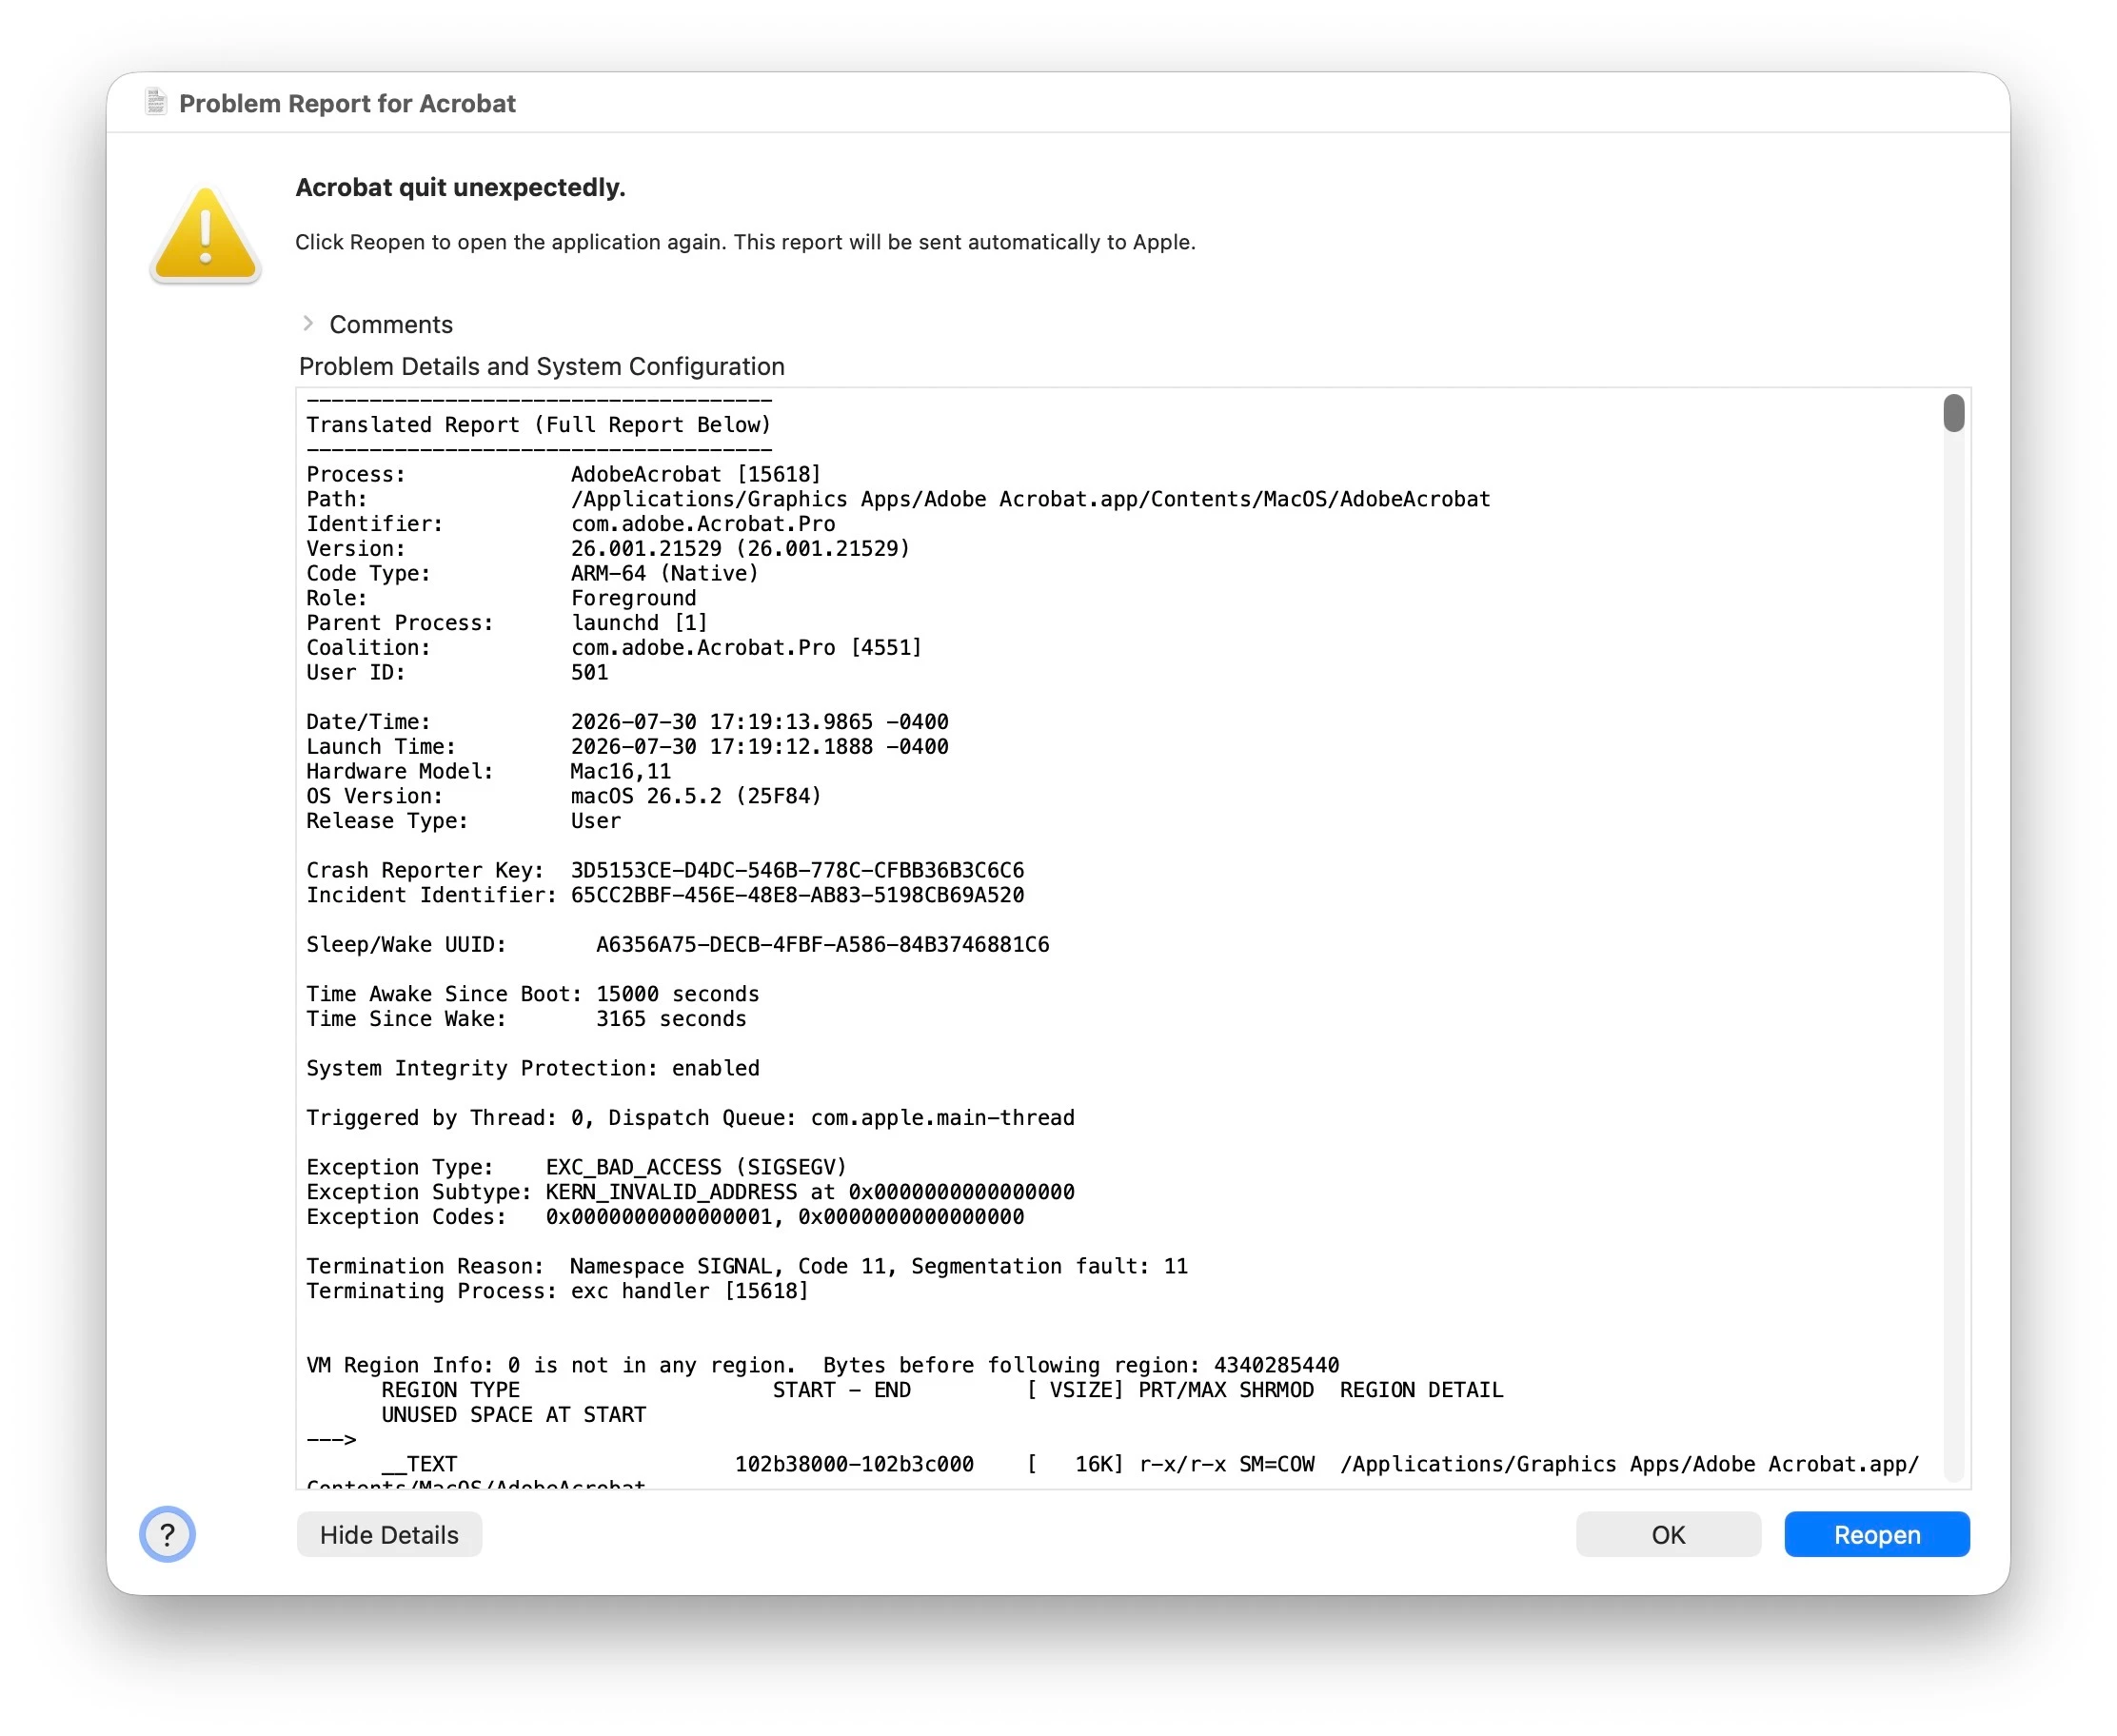Click the 'Triggered by Thread: 0' line
Viewport: 2117px width, 1736px height.
690,1118
